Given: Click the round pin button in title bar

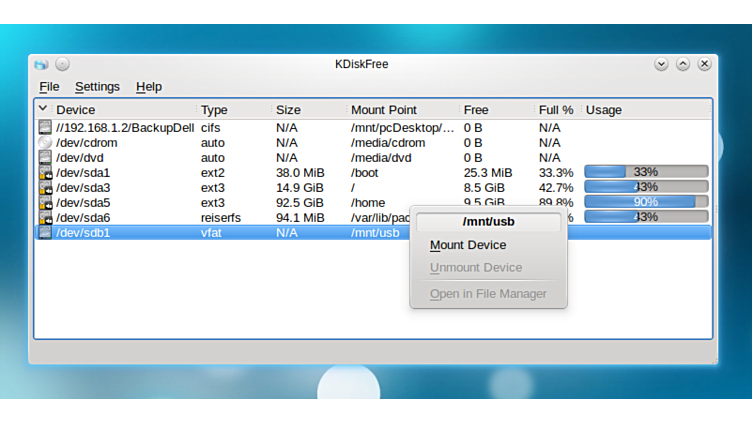Looking at the screenshot, I should coord(62,64).
